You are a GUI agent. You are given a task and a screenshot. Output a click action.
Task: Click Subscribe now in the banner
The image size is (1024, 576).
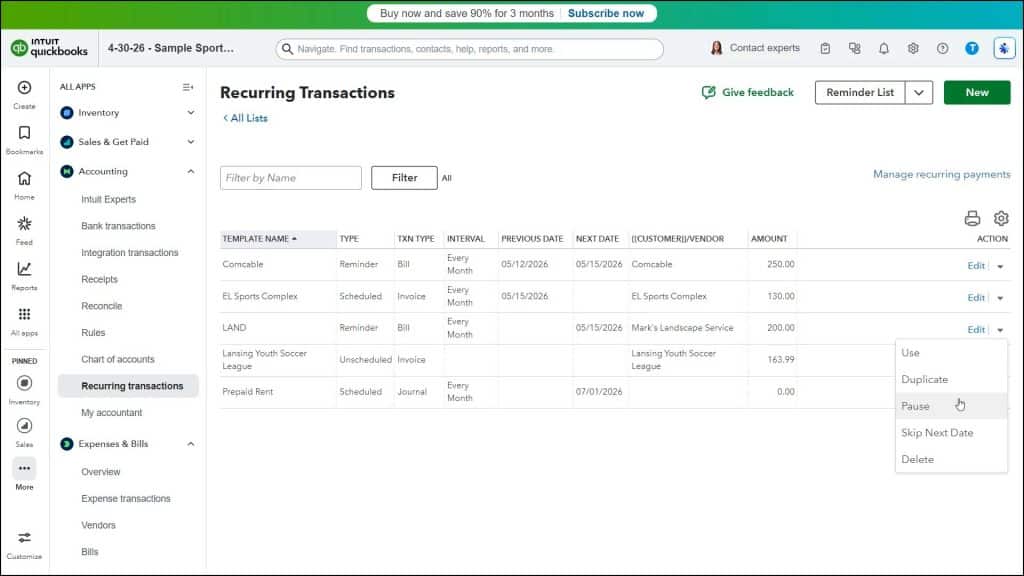[605, 13]
